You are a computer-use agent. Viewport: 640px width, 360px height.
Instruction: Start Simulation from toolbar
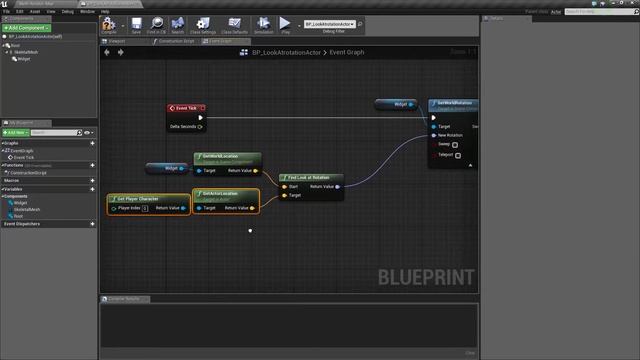tap(264, 25)
